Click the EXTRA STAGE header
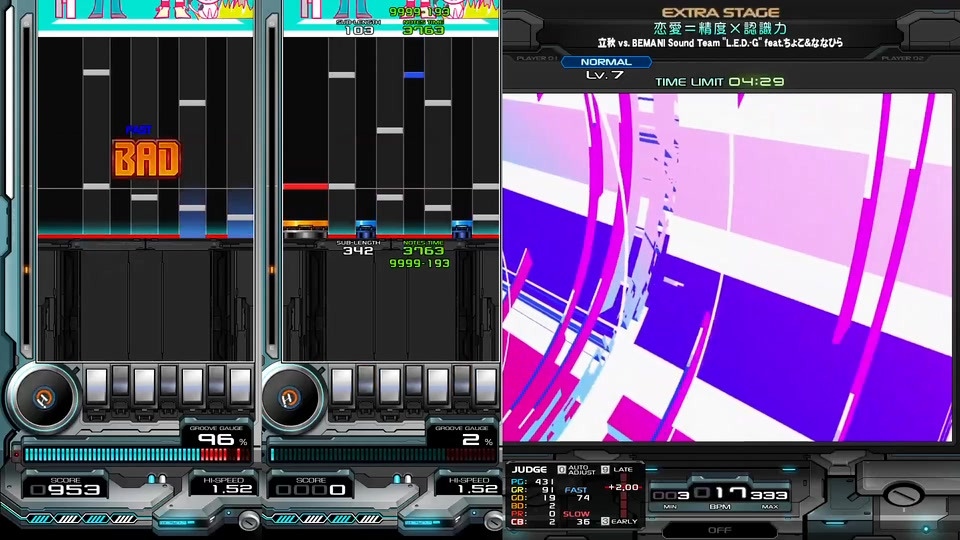This screenshot has height=540, width=960. (x=720, y=12)
